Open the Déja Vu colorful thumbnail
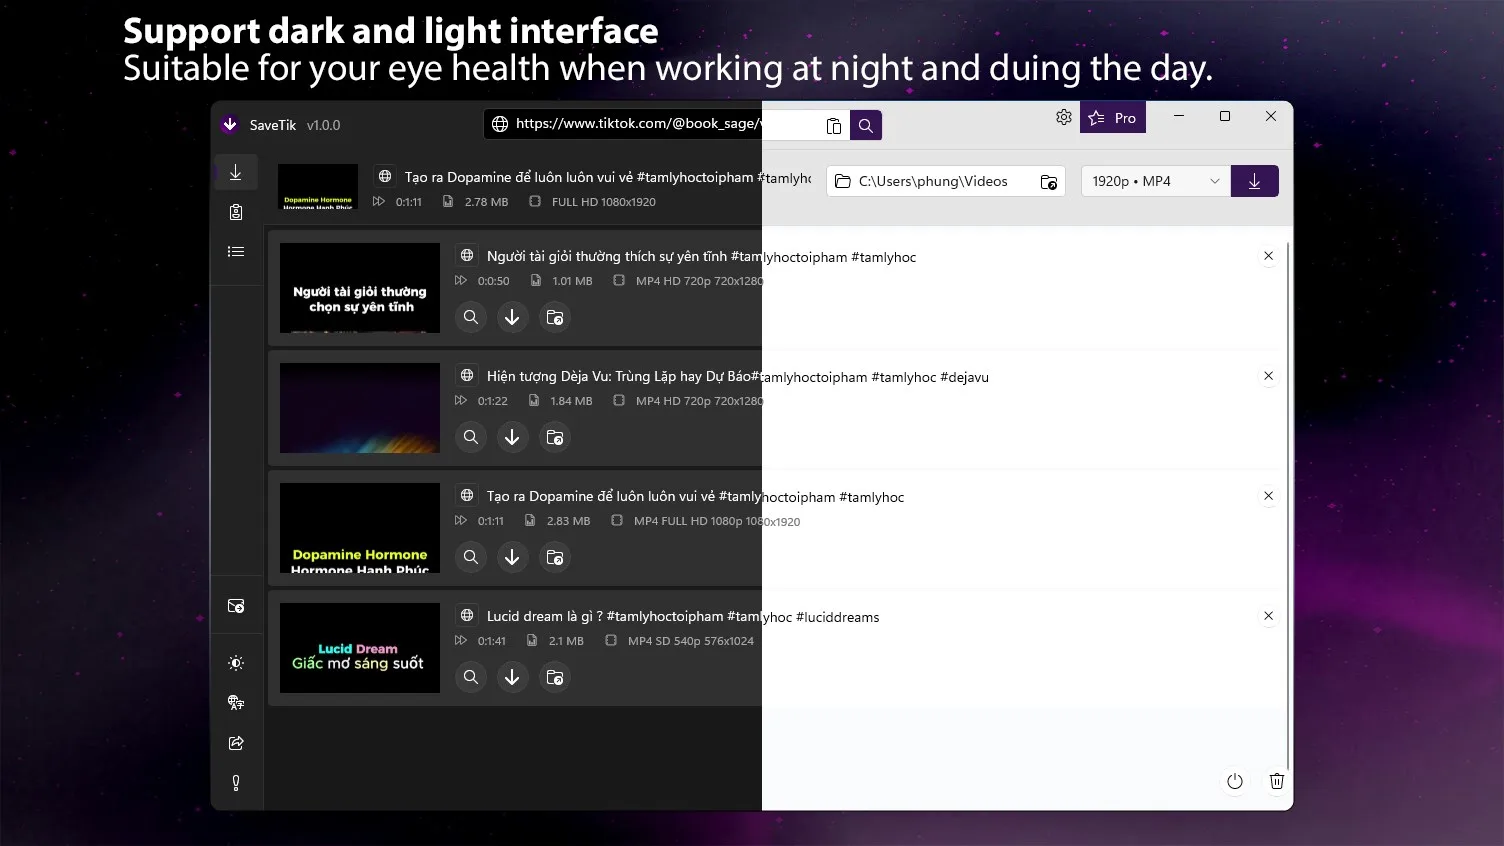Viewport: 1504px width, 846px height. coord(360,408)
